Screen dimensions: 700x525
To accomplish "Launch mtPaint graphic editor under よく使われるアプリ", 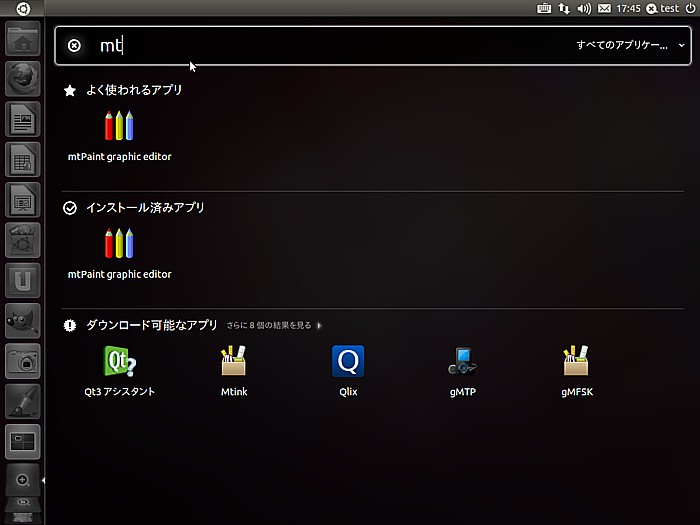I will pos(119,136).
